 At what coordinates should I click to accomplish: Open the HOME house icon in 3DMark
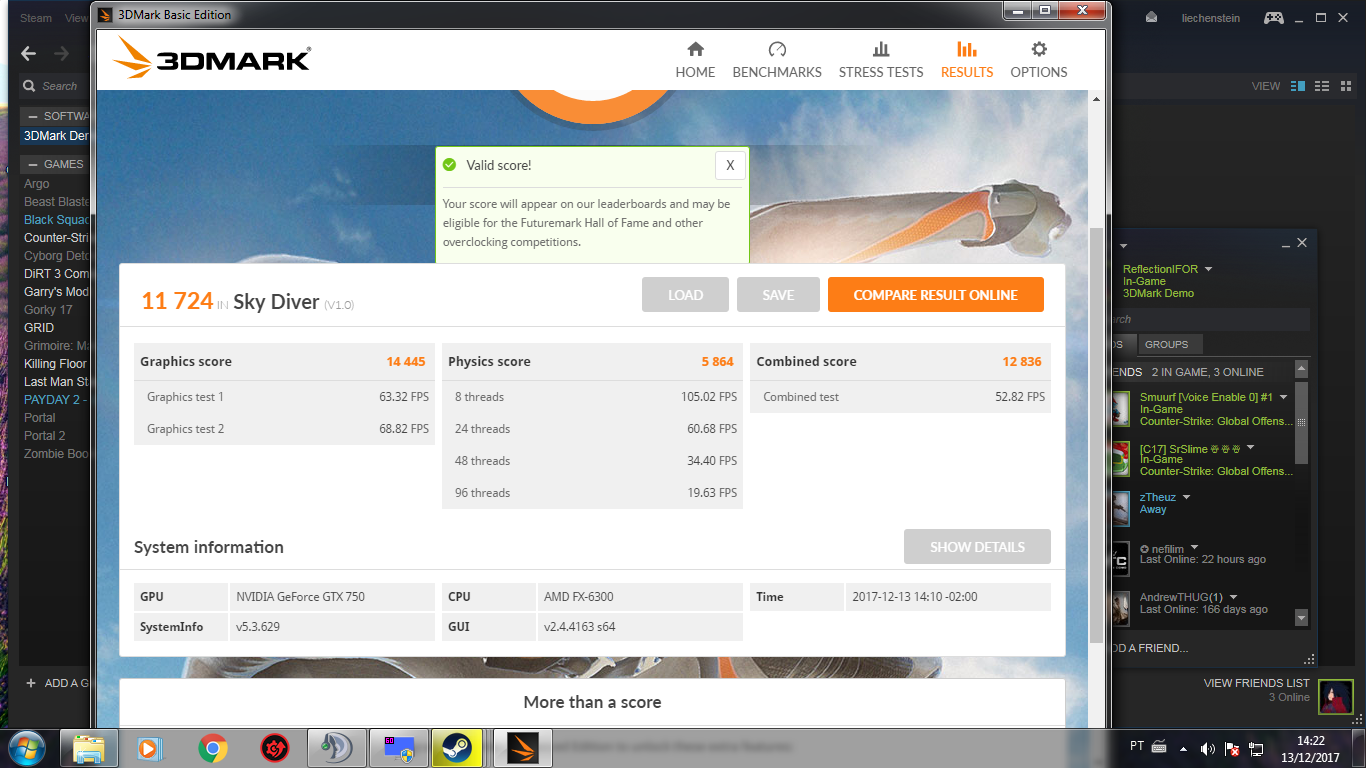(695, 49)
